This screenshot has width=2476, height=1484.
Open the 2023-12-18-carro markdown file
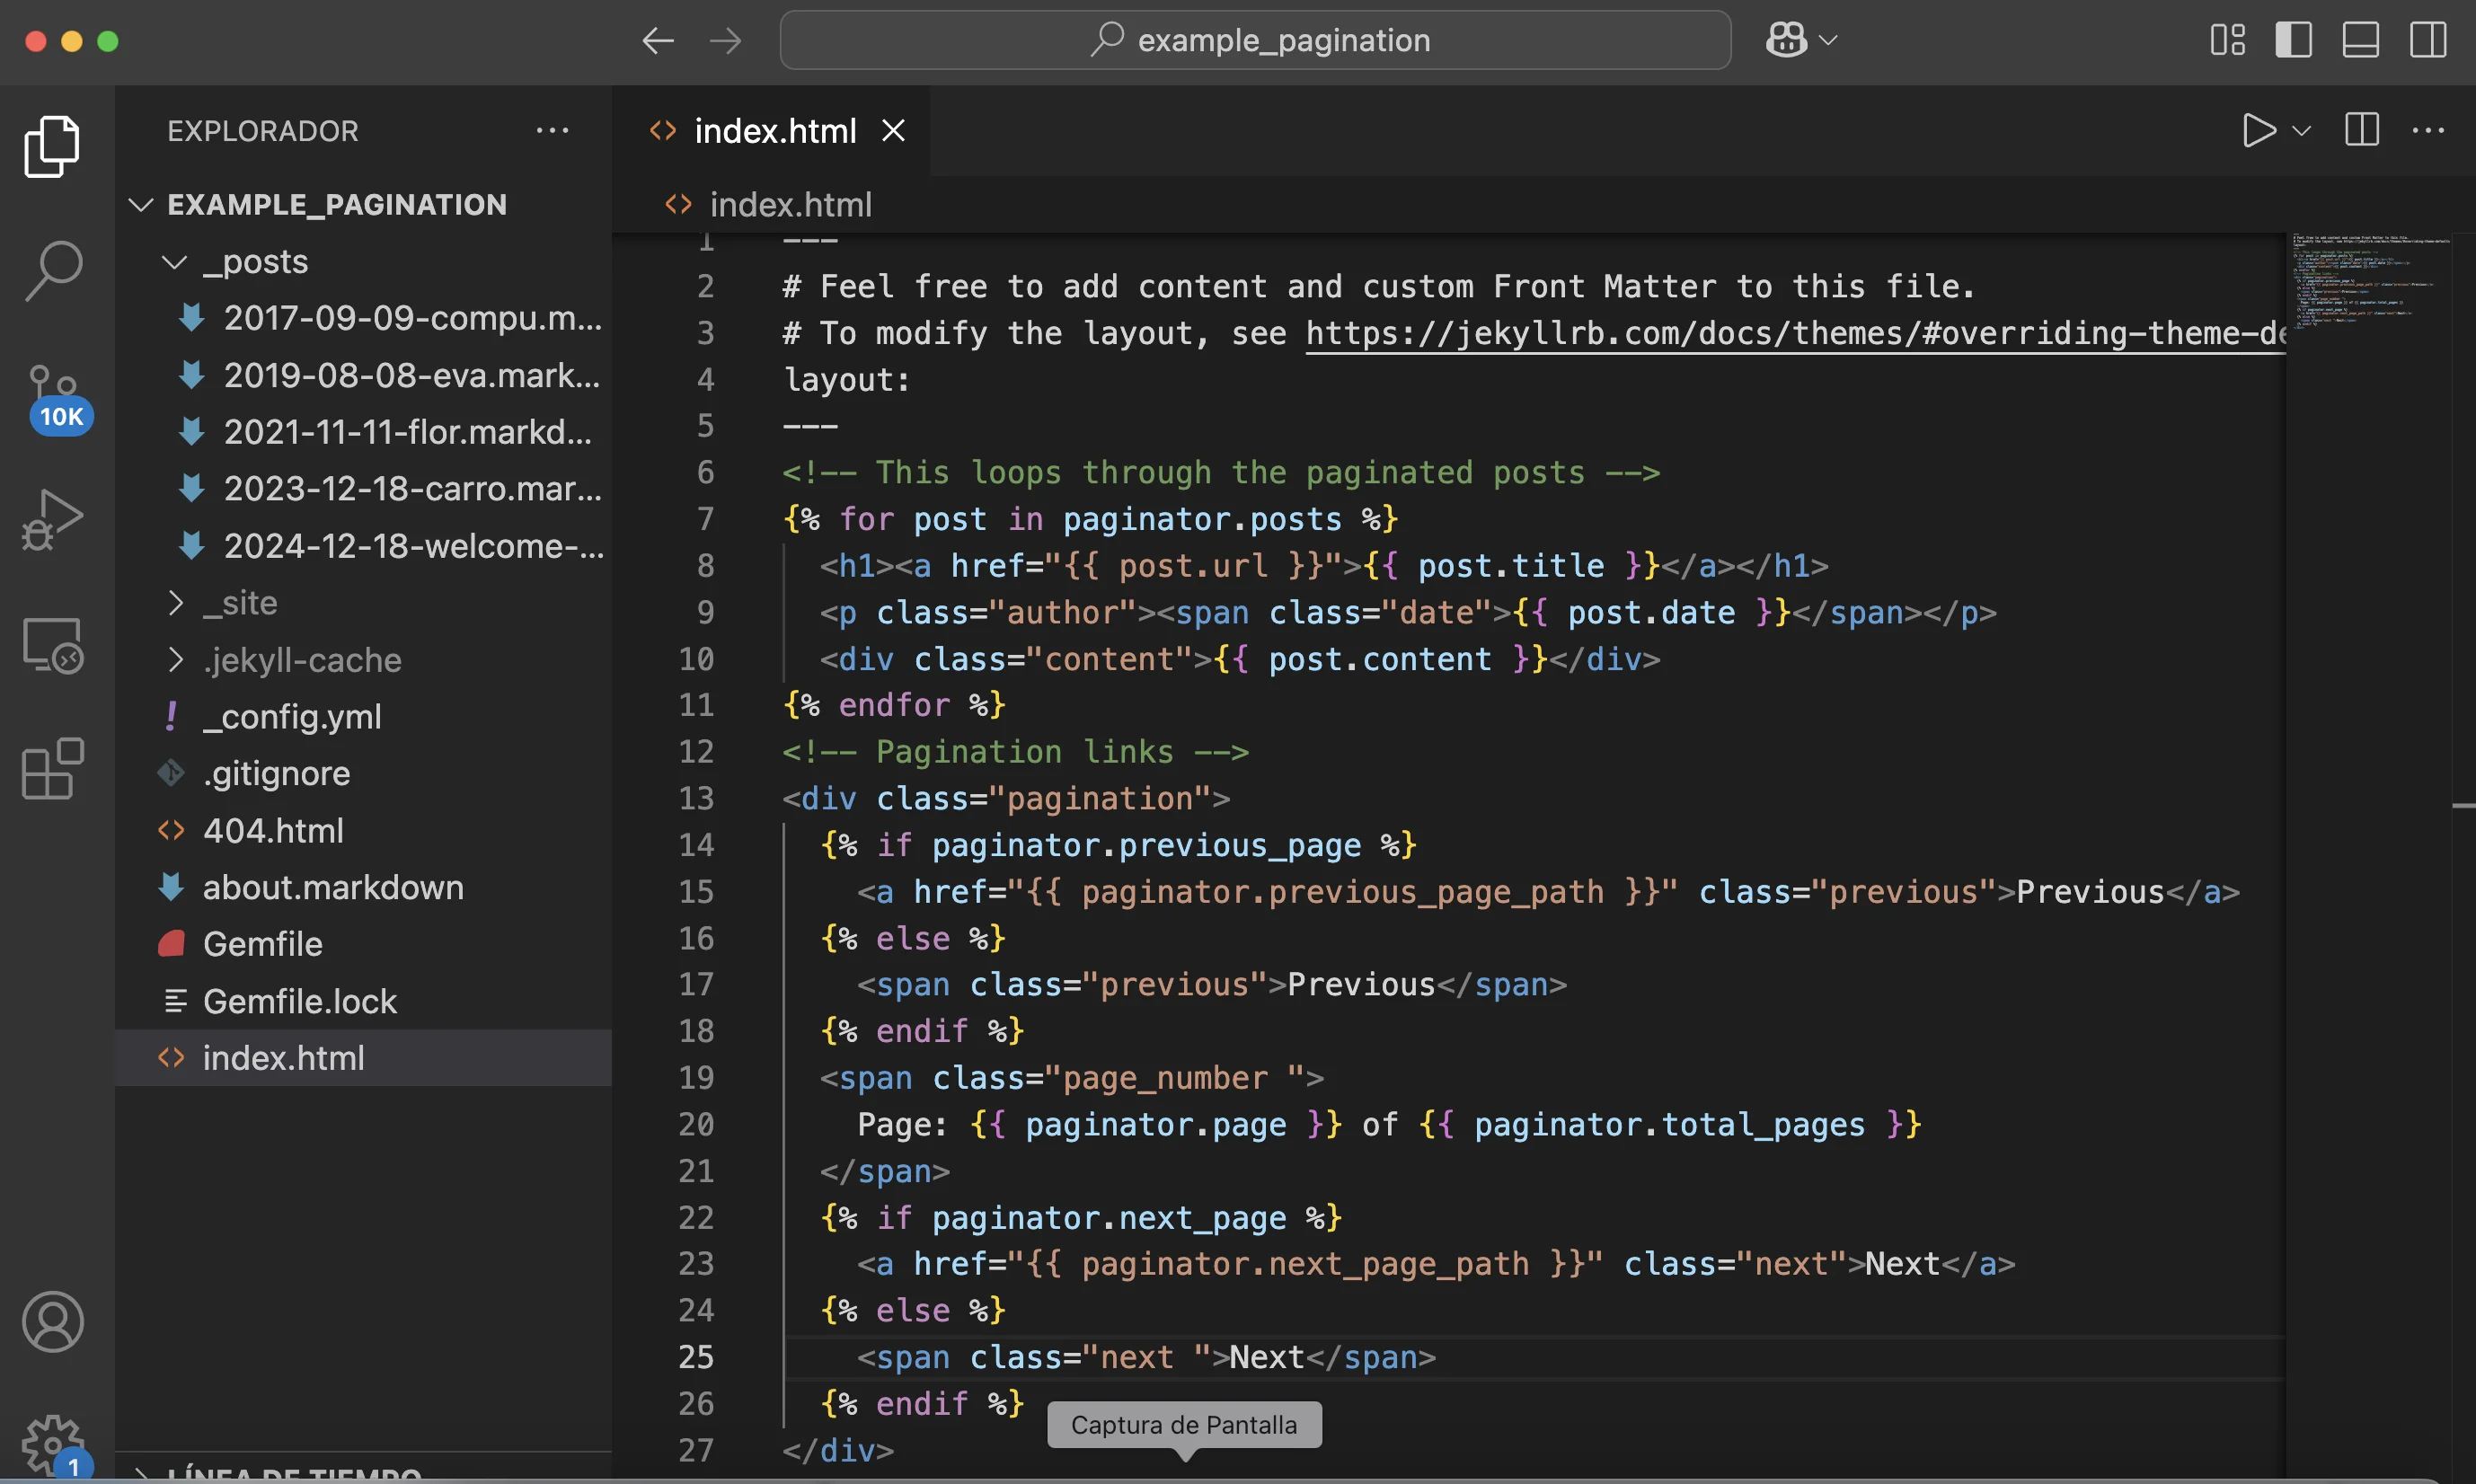pyautogui.click(x=364, y=489)
